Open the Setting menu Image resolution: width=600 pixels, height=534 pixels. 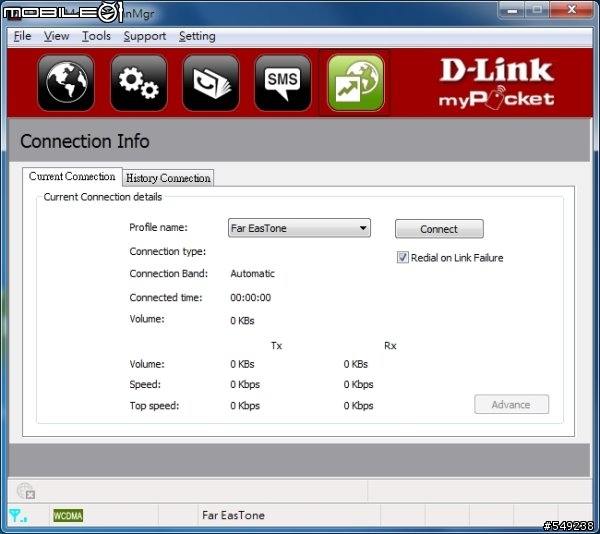coord(197,36)
